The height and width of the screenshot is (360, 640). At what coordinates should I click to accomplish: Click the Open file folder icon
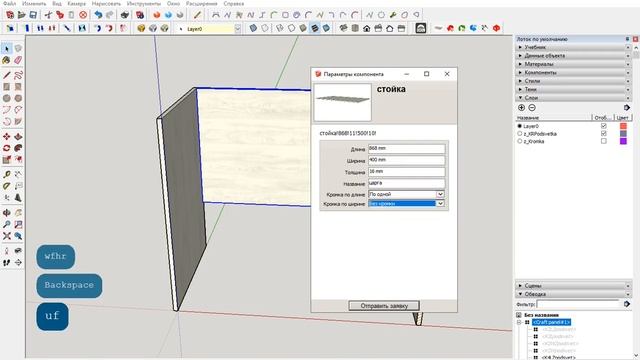point(22,15)
